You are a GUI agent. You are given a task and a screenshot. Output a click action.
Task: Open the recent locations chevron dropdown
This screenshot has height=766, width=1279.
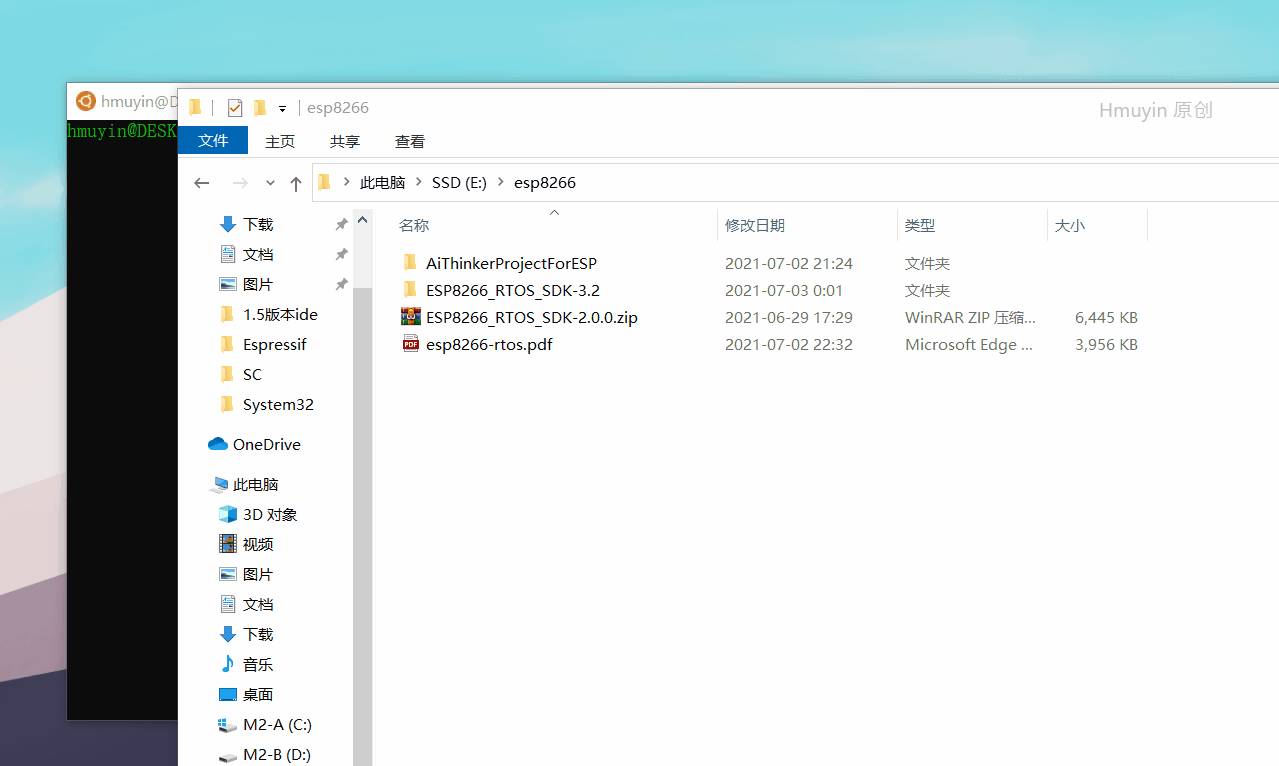269,182
